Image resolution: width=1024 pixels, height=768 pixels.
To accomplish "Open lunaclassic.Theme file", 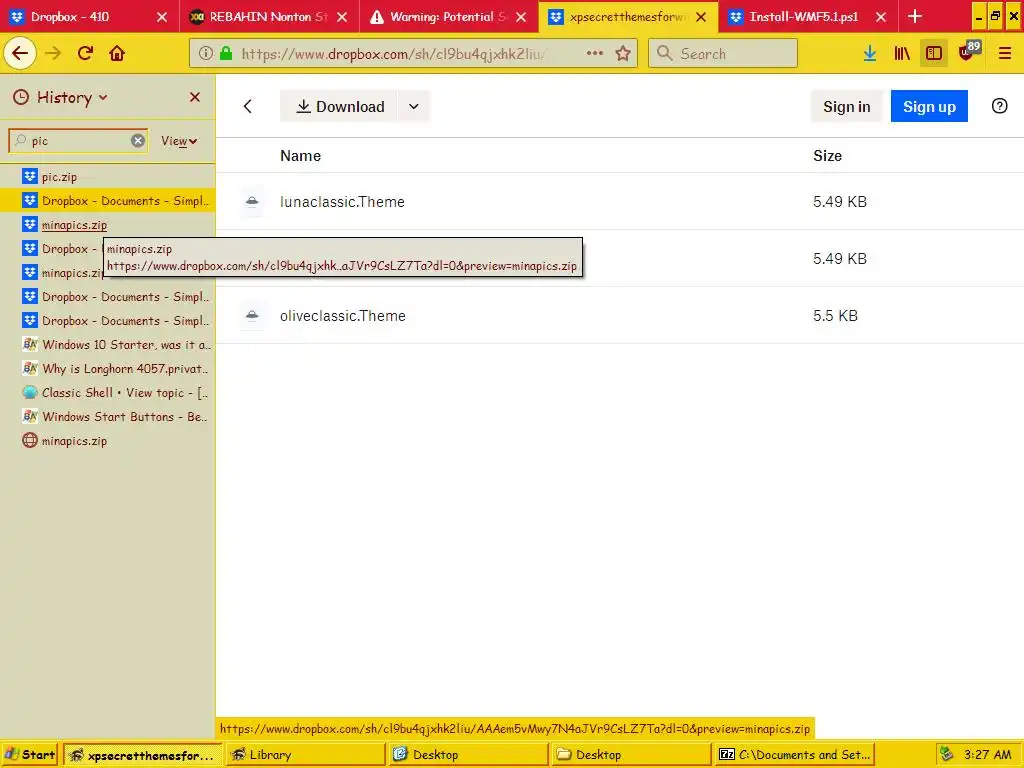I will (x=342, y=202).
